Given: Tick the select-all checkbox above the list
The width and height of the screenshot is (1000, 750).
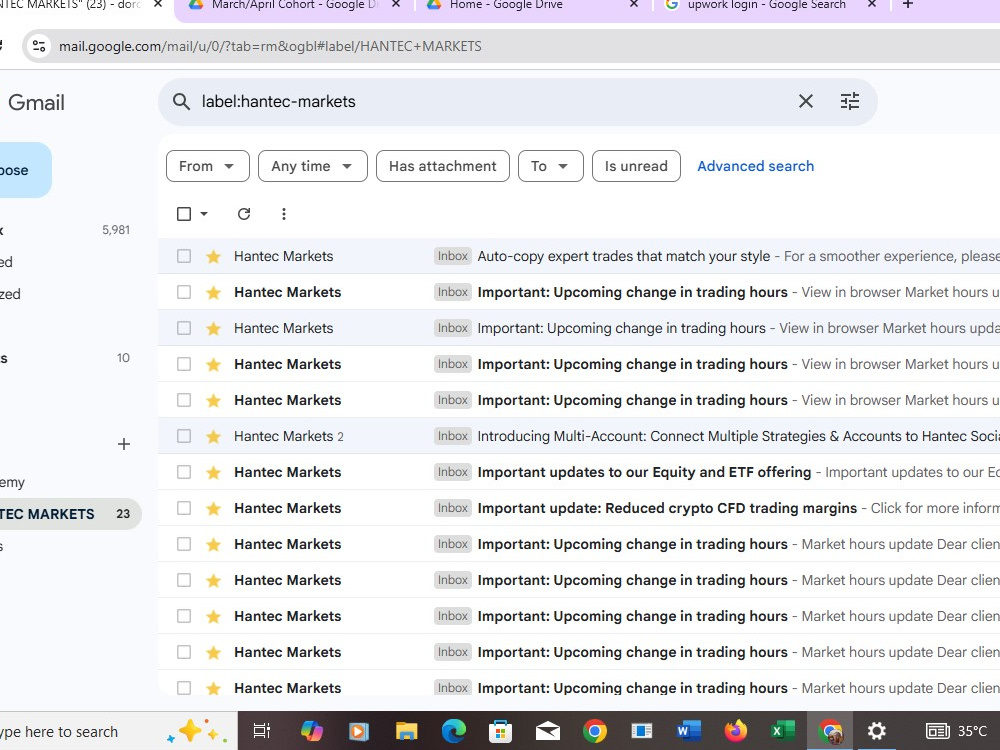Looking at the screenshot, I should click(x=184, y=214).
